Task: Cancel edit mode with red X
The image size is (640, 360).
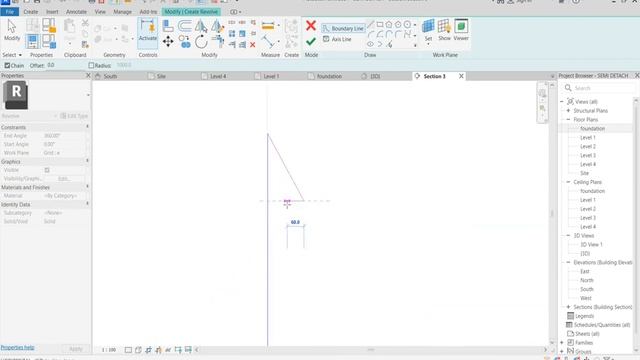Action: (311, 26)
